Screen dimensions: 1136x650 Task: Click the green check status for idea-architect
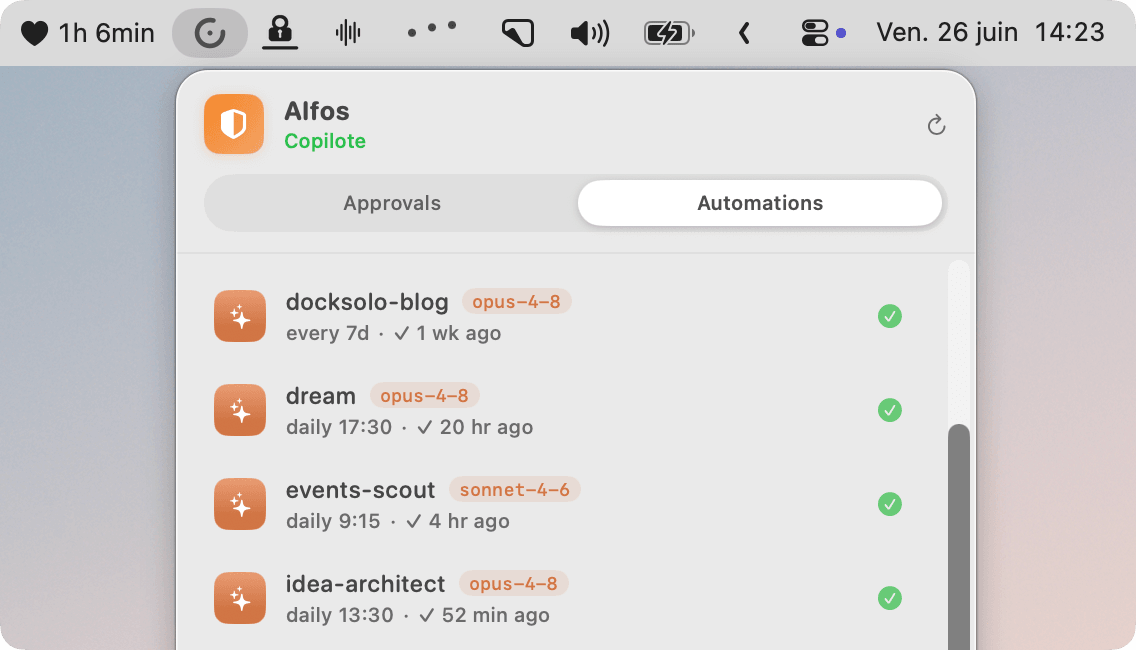(x=890, y=598)
